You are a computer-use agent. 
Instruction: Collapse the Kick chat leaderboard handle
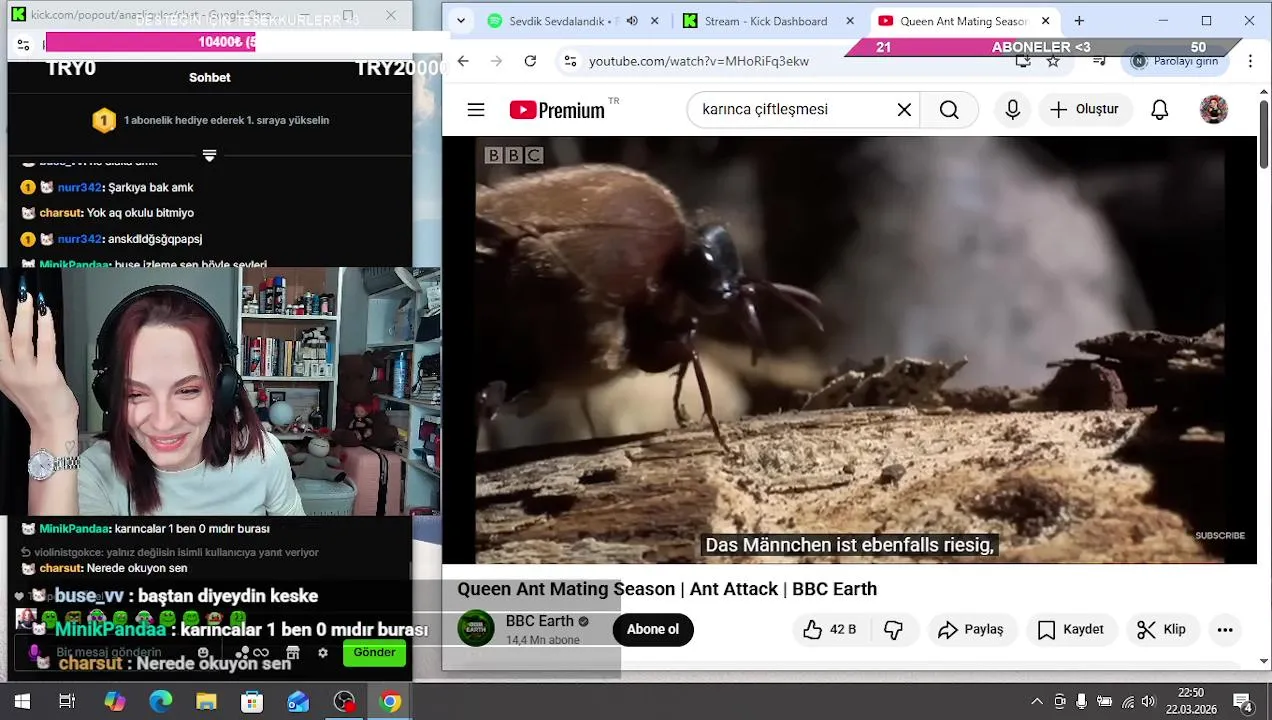(x=209, y=155)
